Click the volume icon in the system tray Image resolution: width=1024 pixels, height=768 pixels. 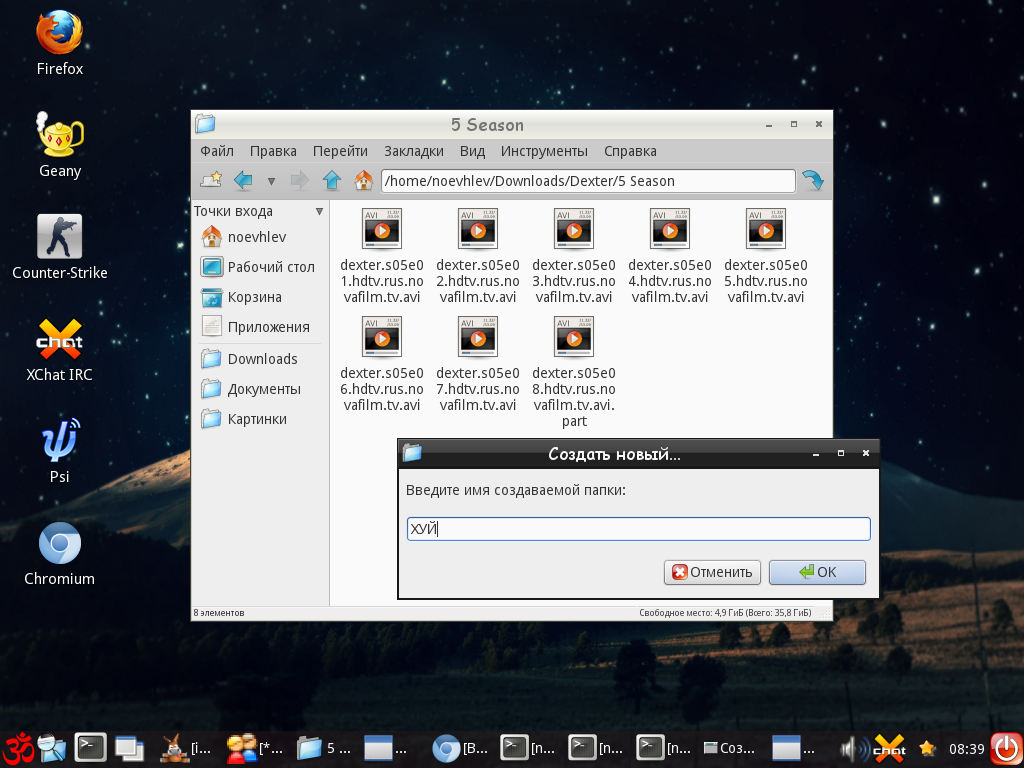tap(853, 748)
